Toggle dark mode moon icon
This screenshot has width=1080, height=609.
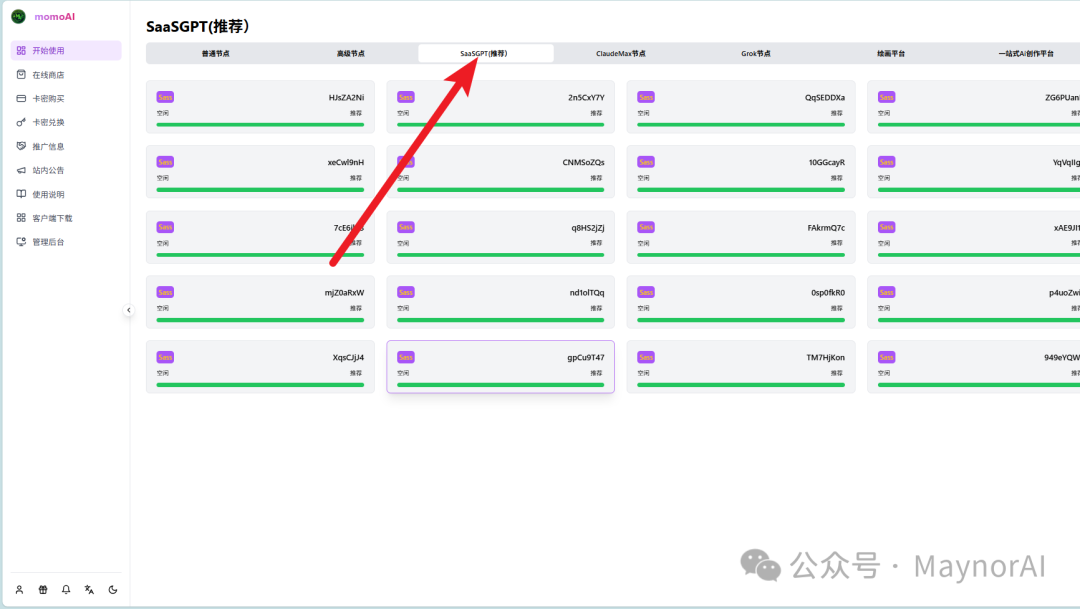[x=113, y=590]
